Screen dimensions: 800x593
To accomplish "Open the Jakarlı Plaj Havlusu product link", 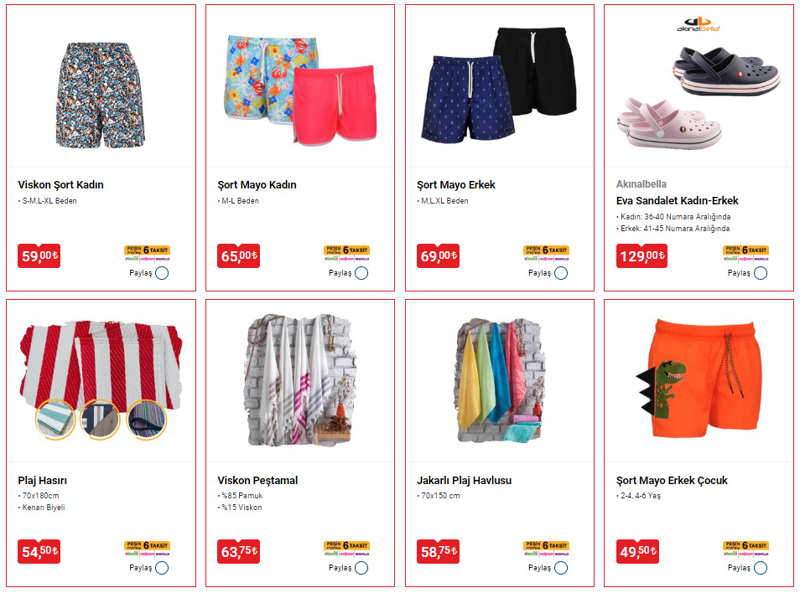I will click(464, 480).
